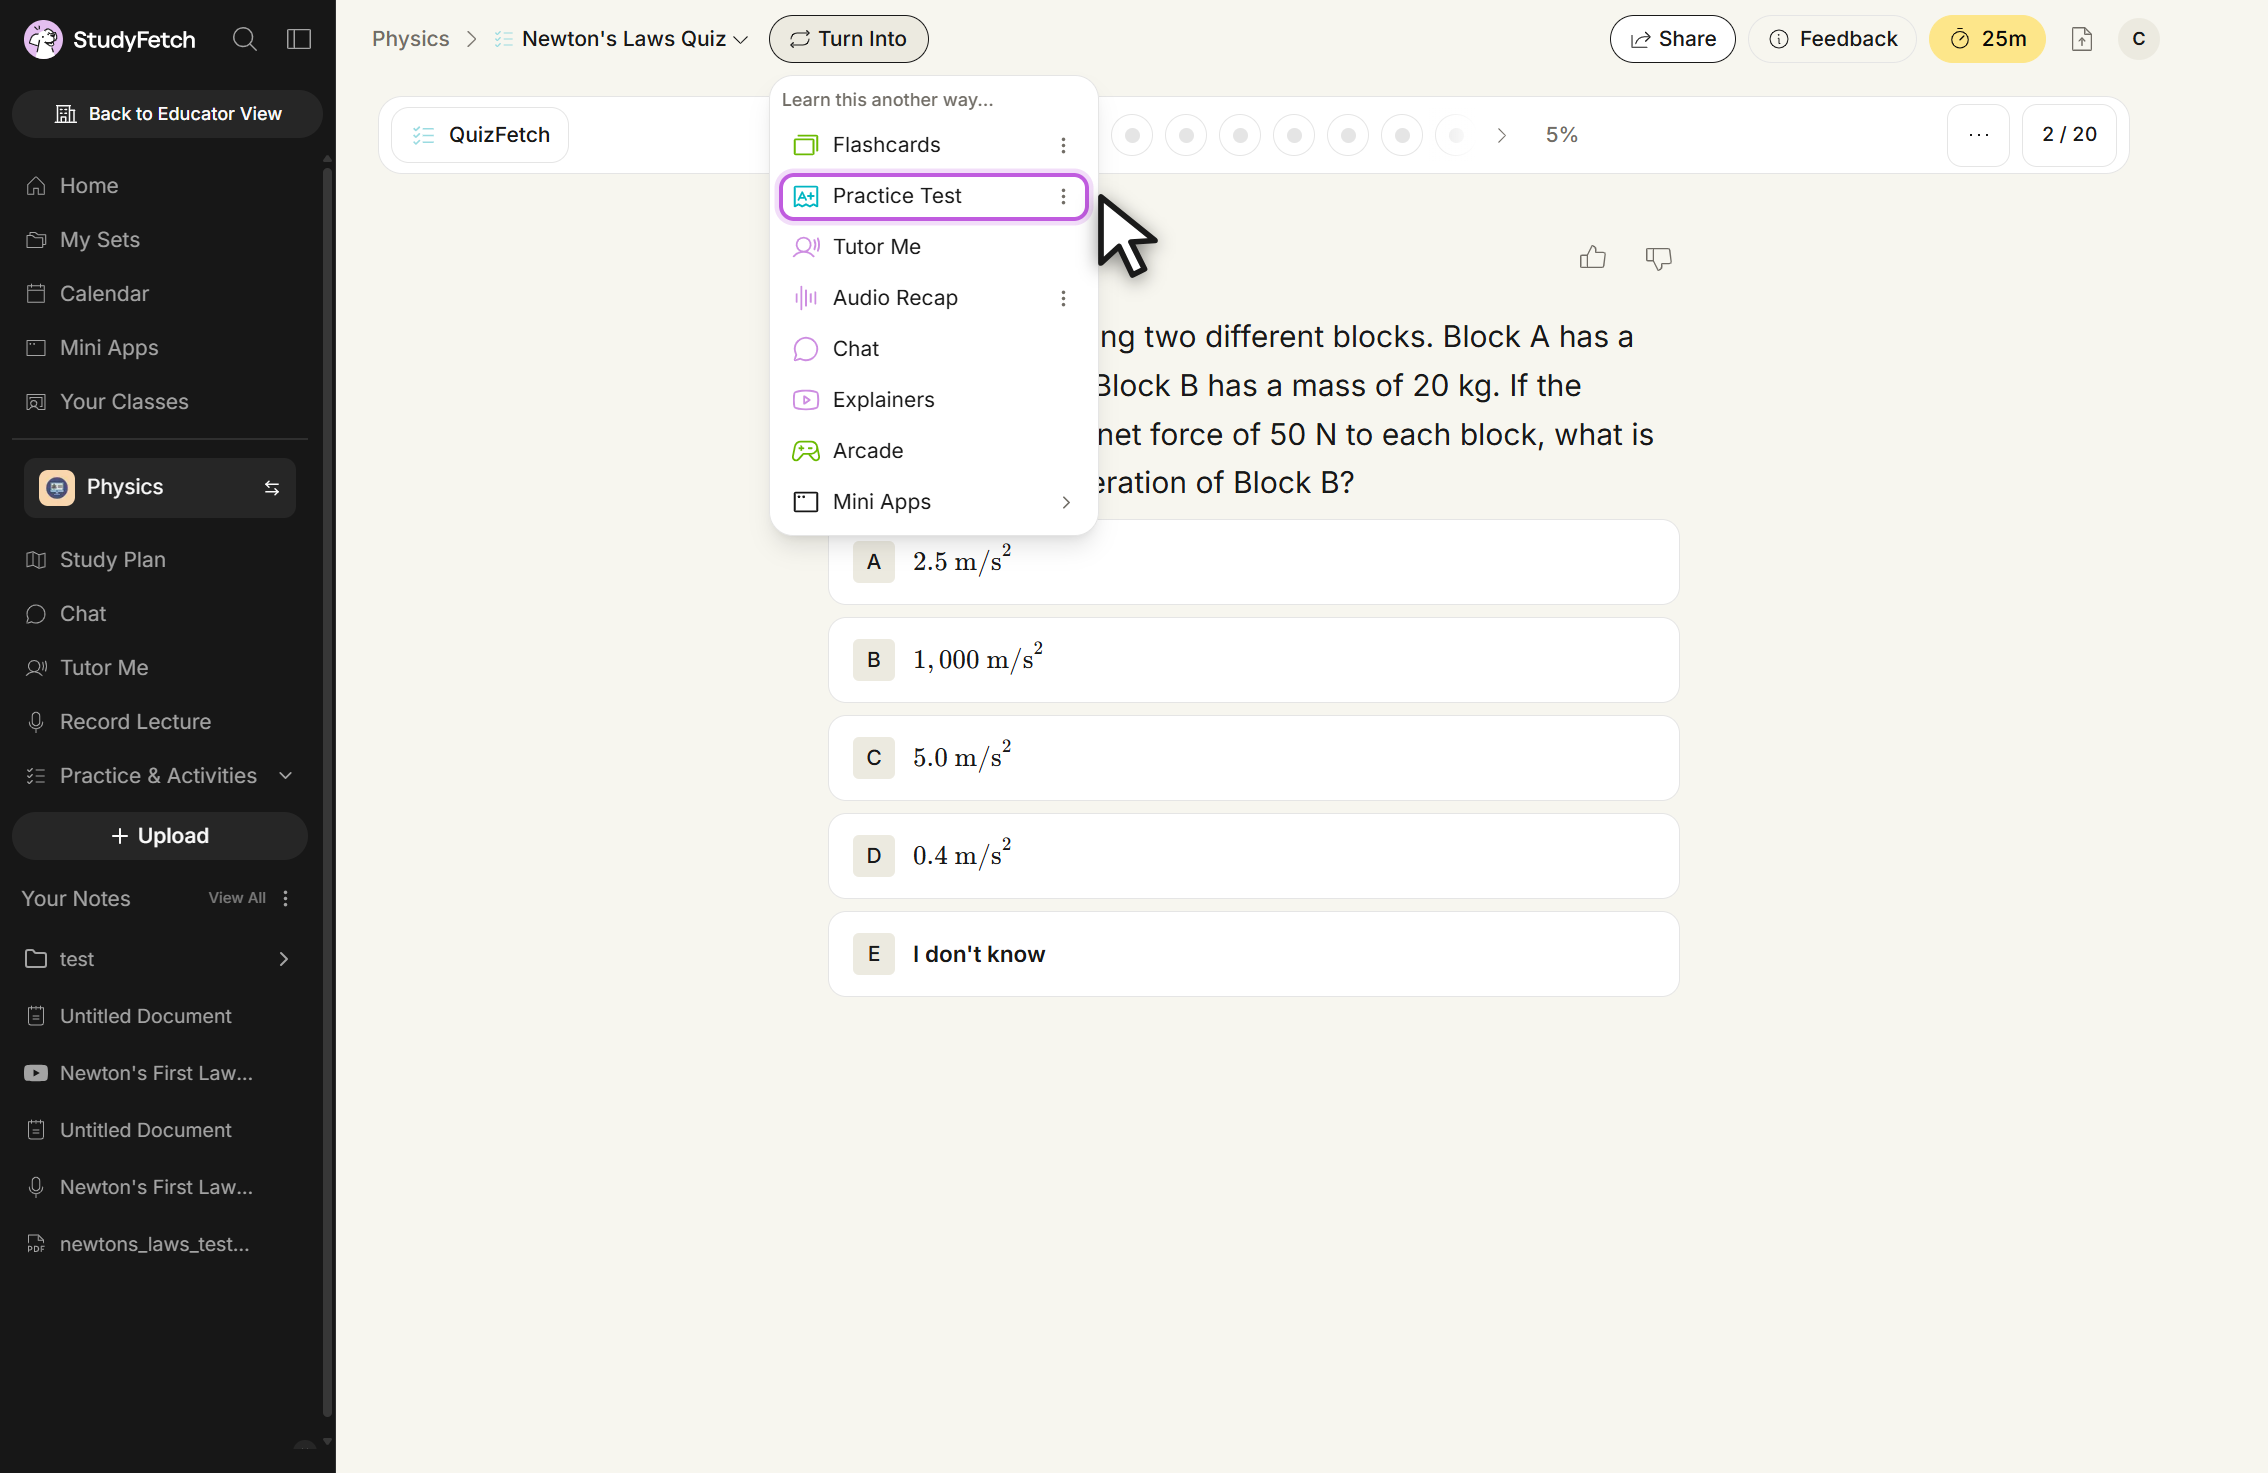Screen dimensions: 2268x1473
Task: Click the StudyFetch logo icon
Action: (43, 39)
